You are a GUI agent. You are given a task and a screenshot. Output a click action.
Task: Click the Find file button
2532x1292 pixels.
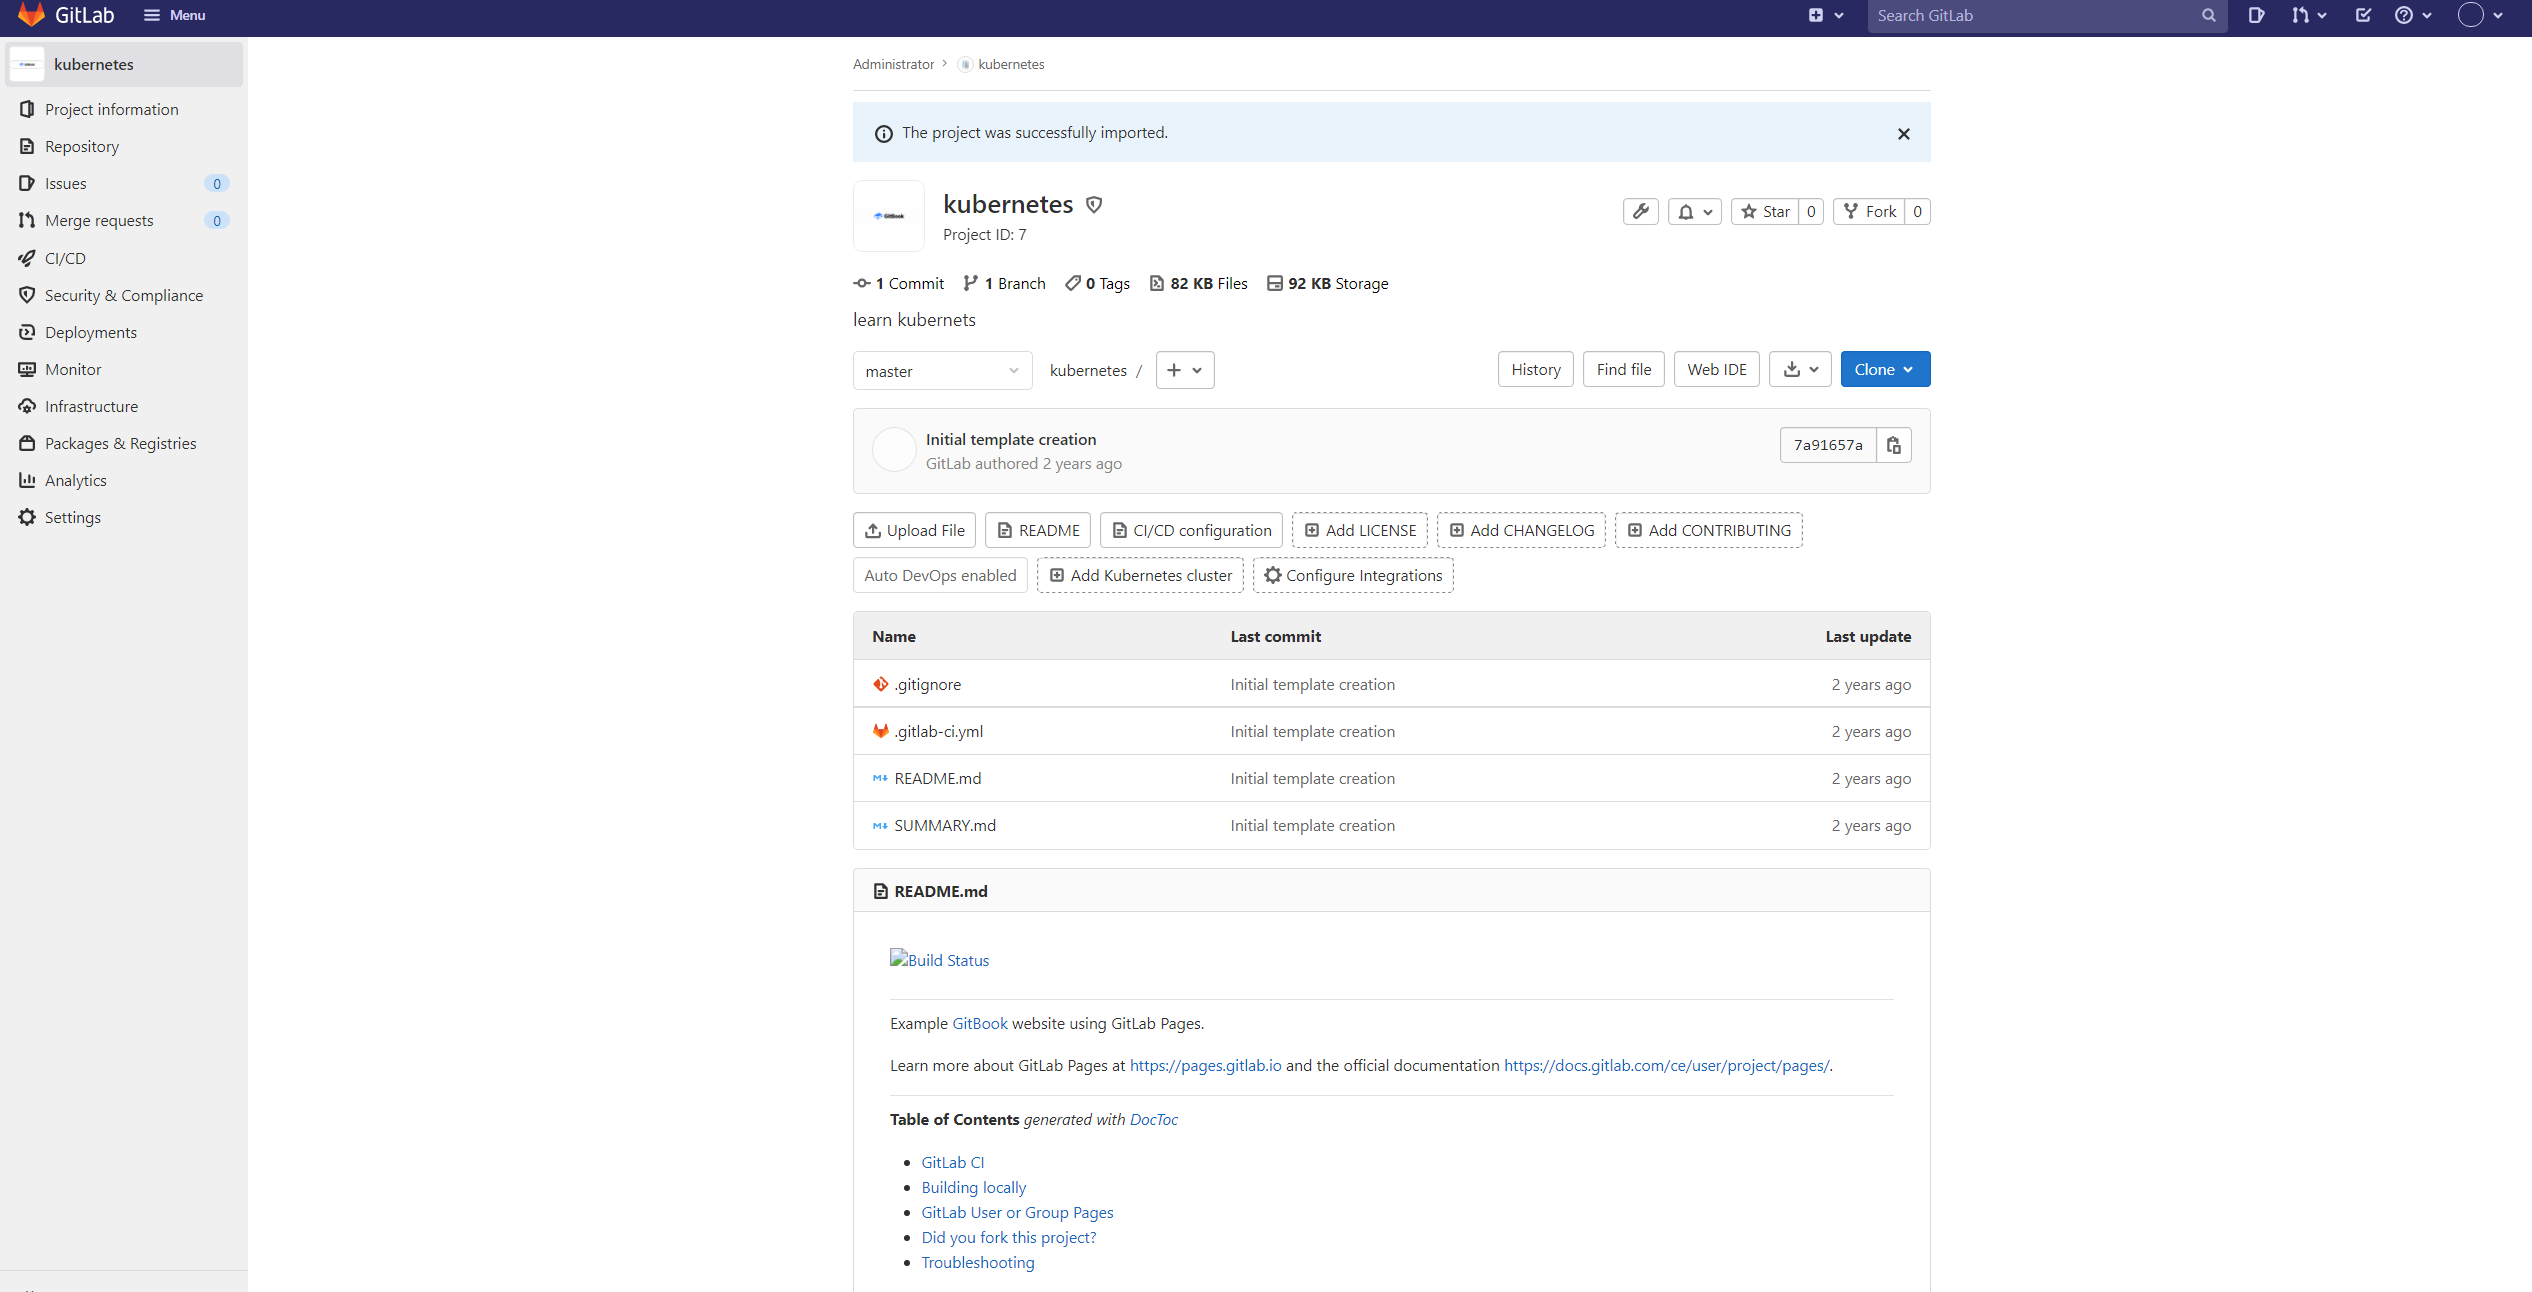pyautogui.click(x=1624, y=369)
